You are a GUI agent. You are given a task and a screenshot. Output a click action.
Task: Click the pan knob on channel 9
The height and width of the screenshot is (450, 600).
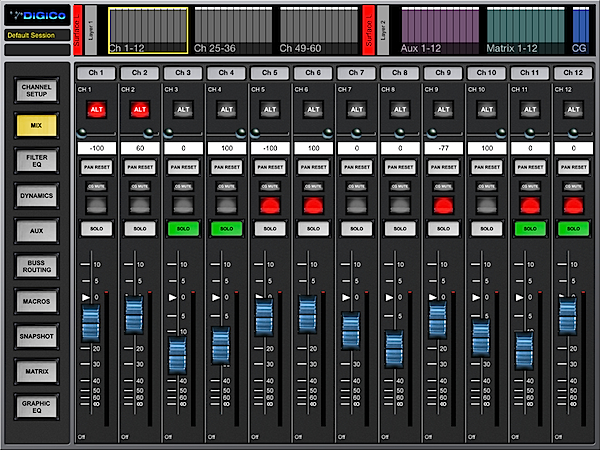pyautogui.click(x=432, y=133)
